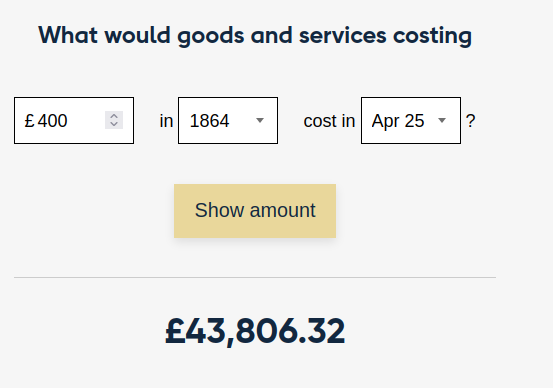Click the £ symbol inside the amount field
This screenshot has height=389, width=553.
[29, 121]
